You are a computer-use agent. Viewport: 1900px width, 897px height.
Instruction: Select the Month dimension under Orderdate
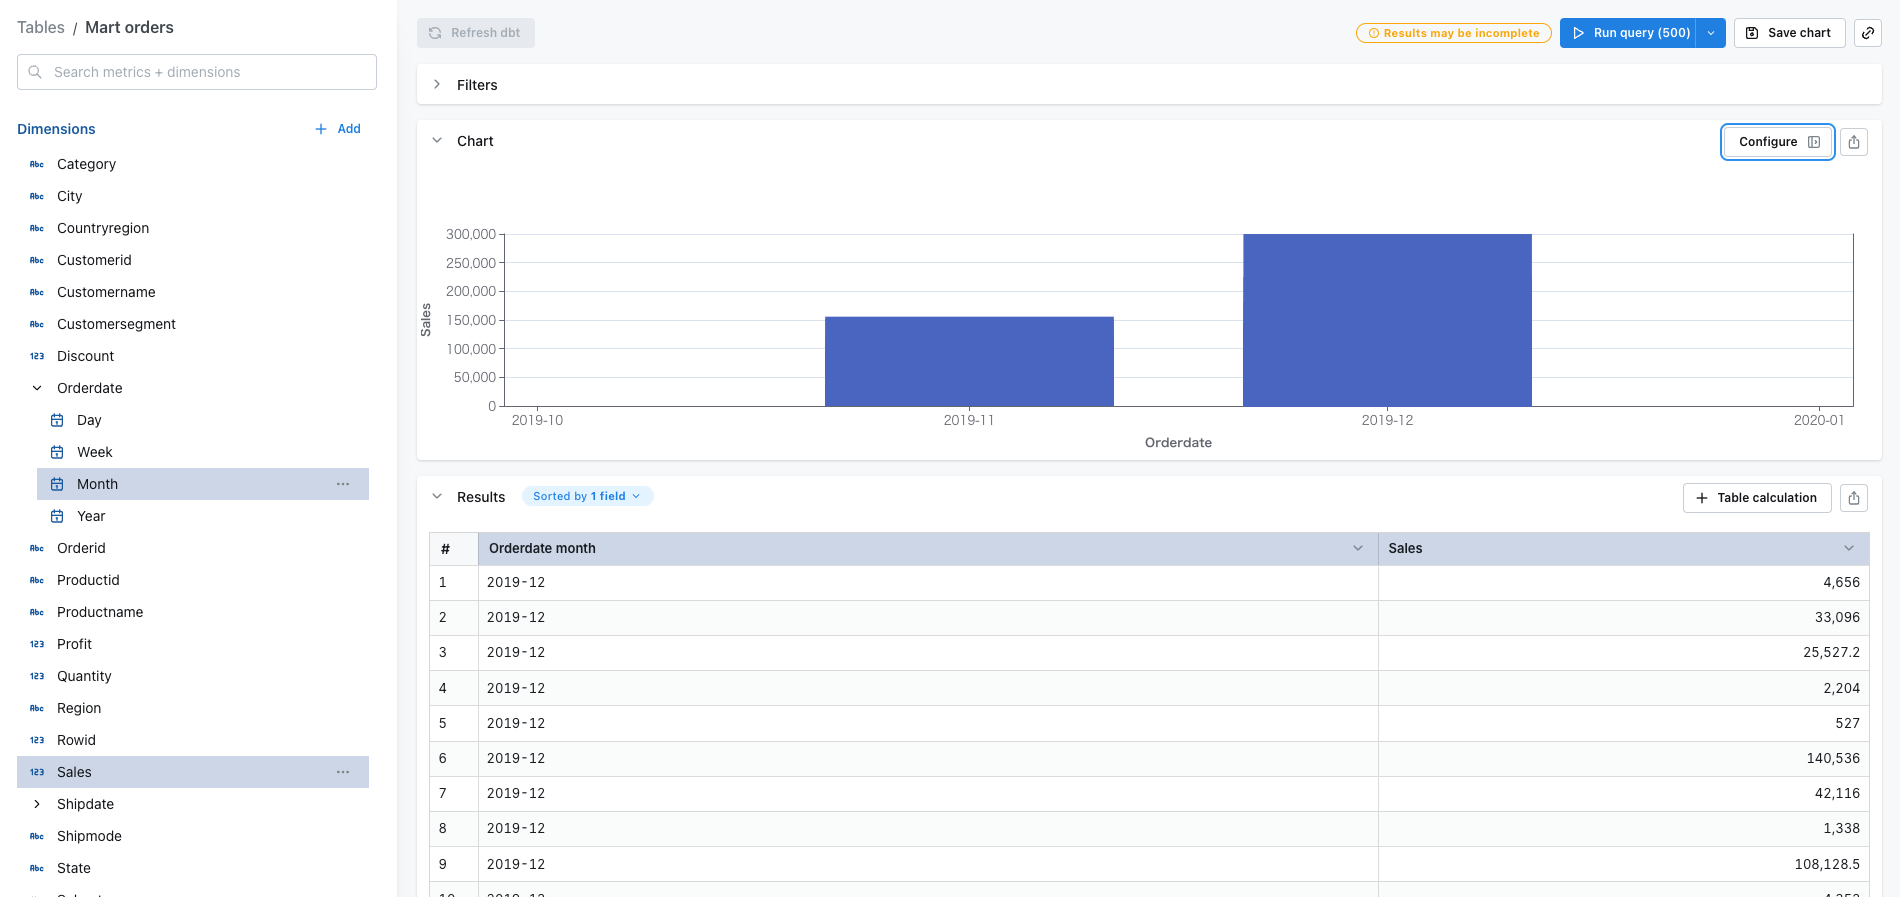(203, 484)
